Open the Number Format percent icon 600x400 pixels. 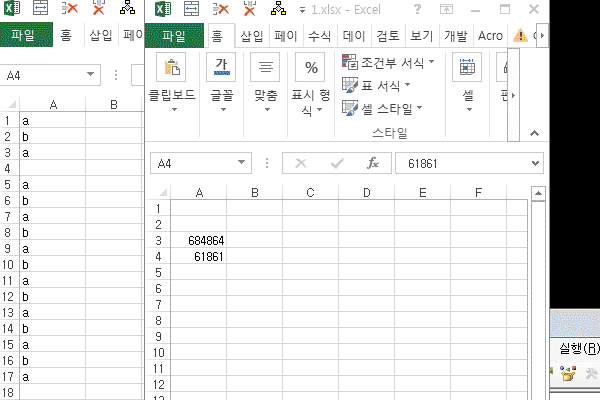[310, 67]
